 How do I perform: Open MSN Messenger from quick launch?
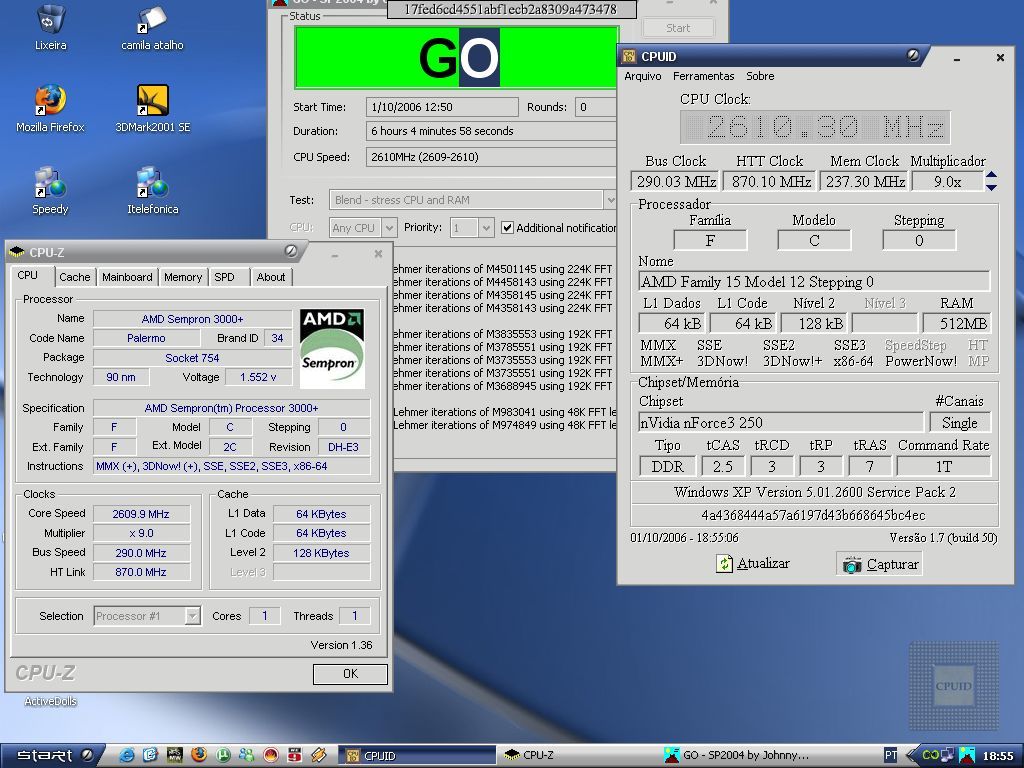(246, 755)
